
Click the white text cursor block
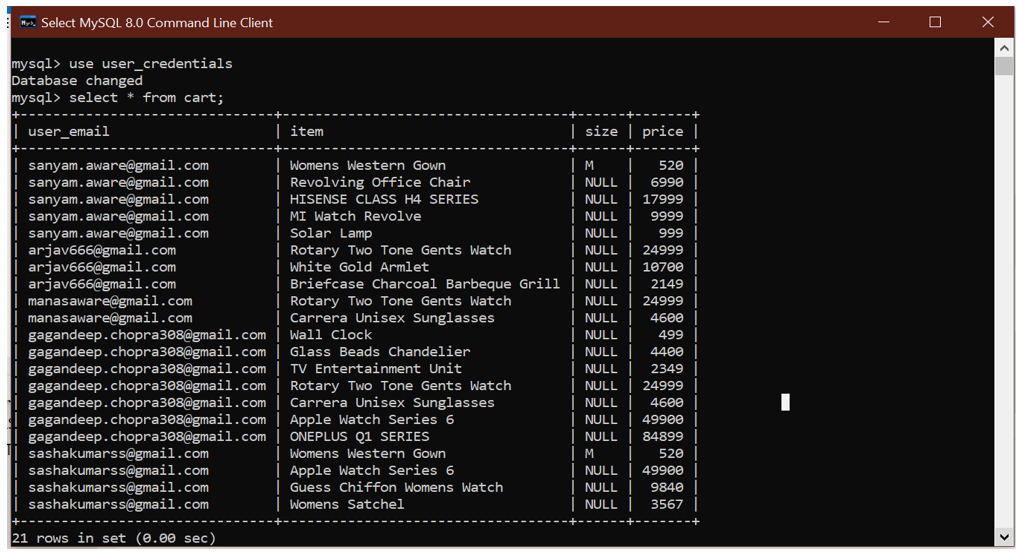(x=785, y=402)
